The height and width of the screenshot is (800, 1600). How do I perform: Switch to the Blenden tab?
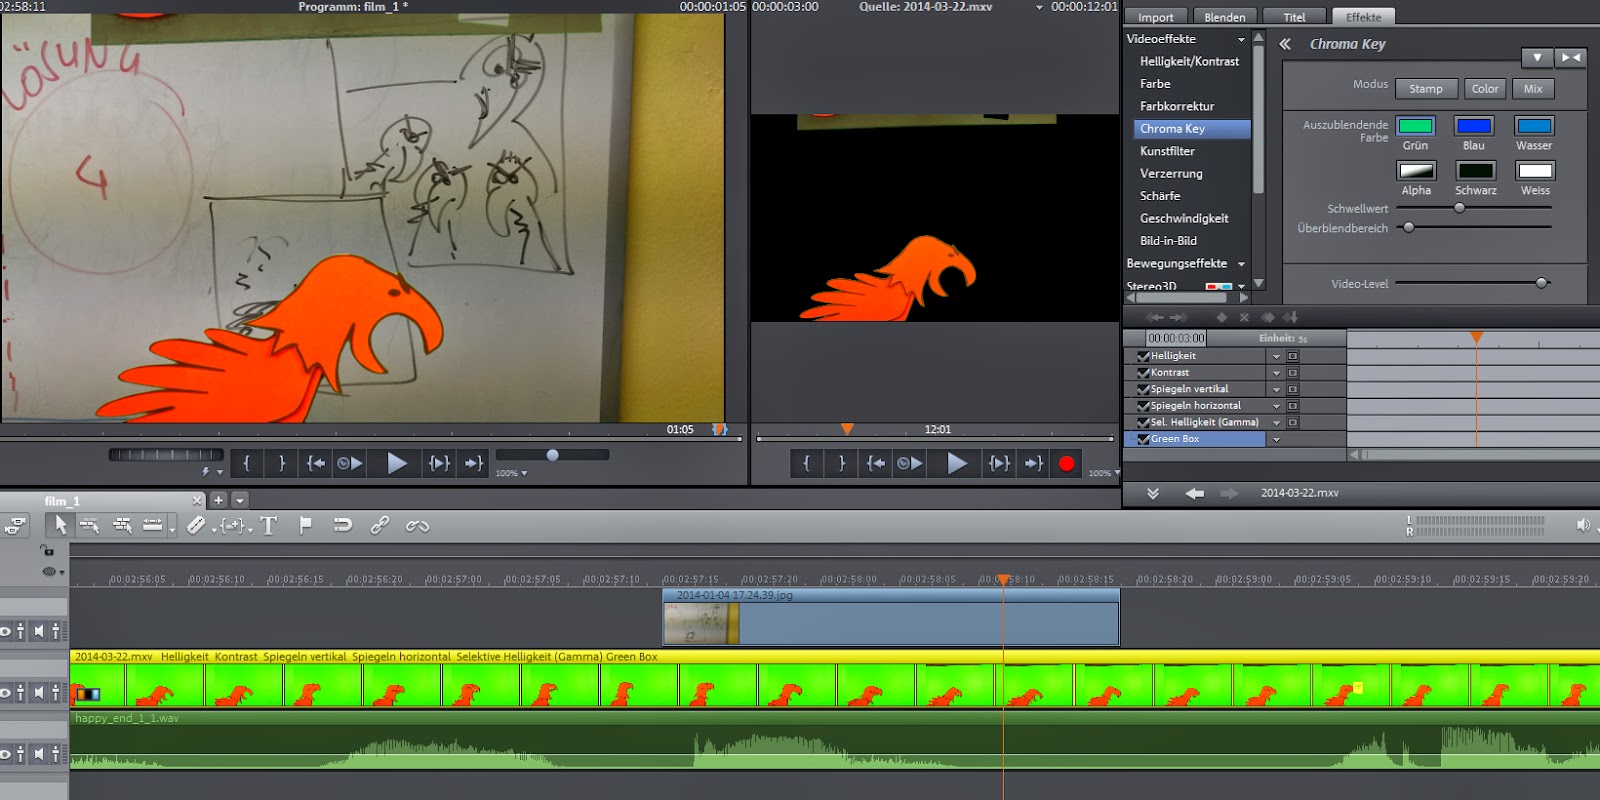[1224, 17]
